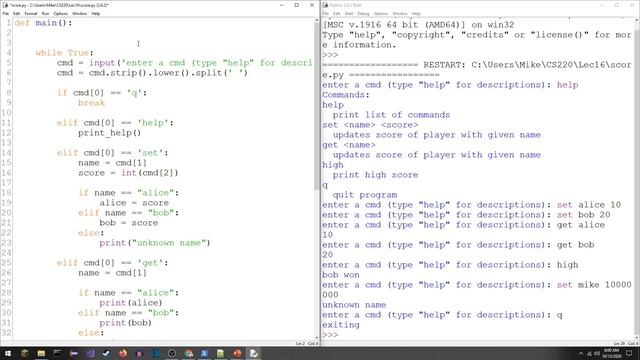Open Shell menu in Python Shell window
Viewport: 640px width, 360px height.
(x=349, y=13)
